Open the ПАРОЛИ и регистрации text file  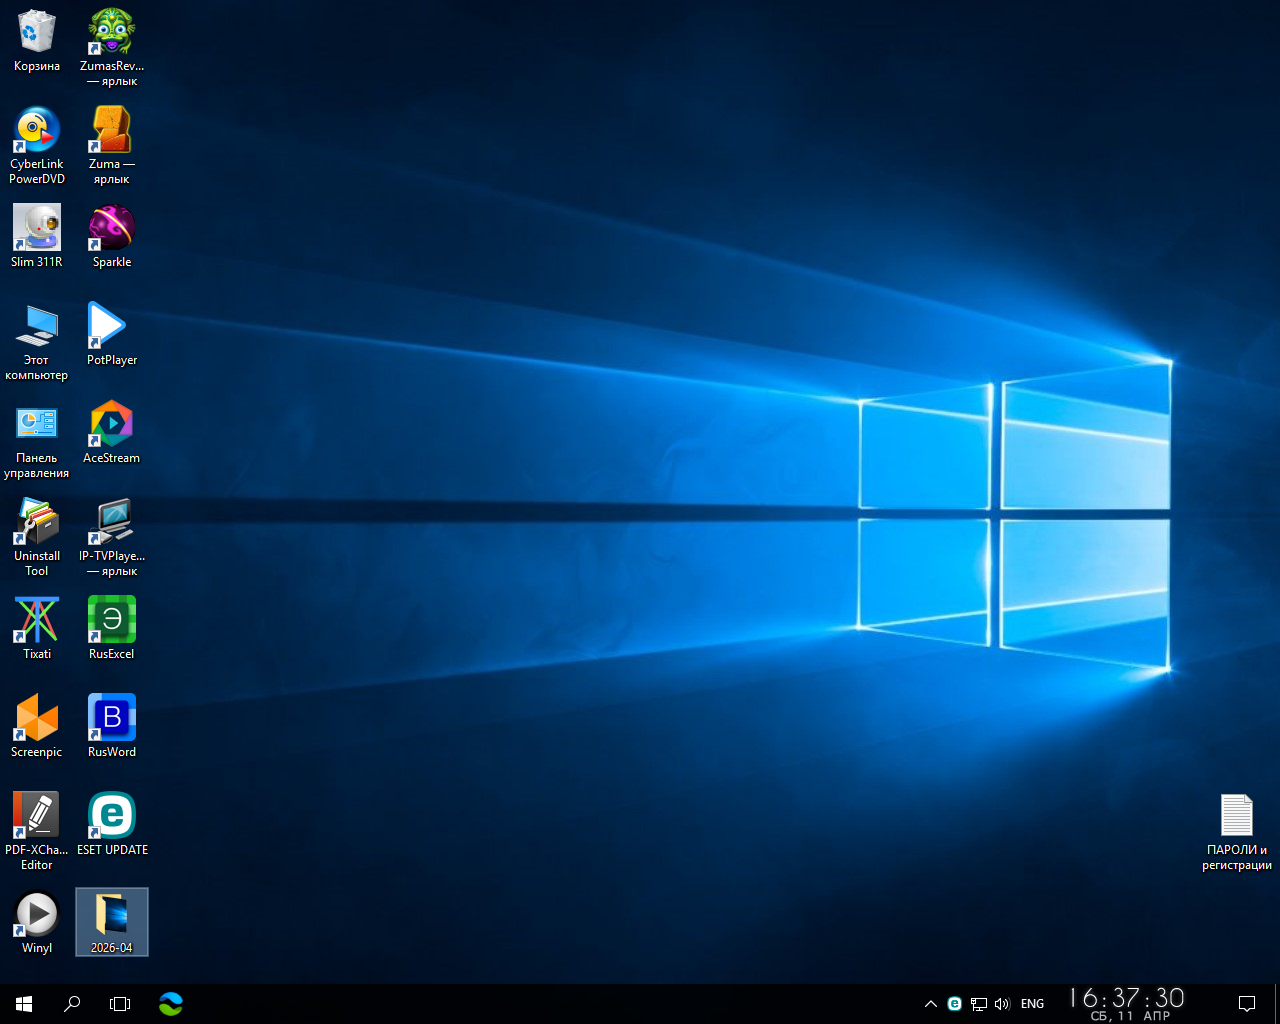[1237, 832]
